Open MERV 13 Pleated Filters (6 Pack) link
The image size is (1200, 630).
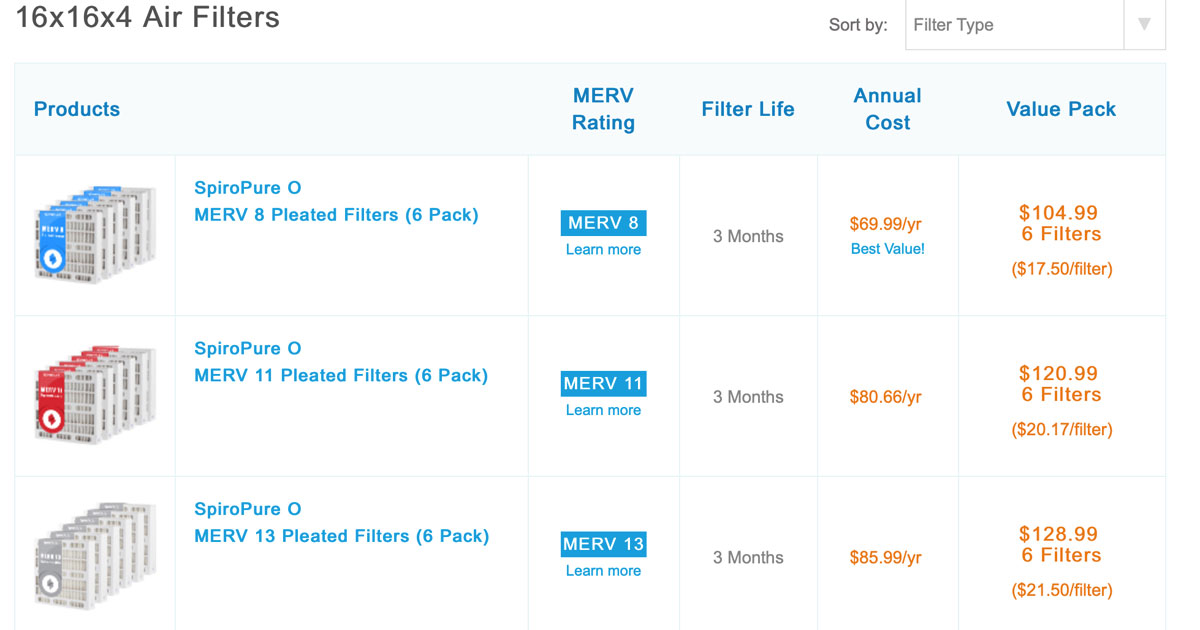(x=341, y=536)
